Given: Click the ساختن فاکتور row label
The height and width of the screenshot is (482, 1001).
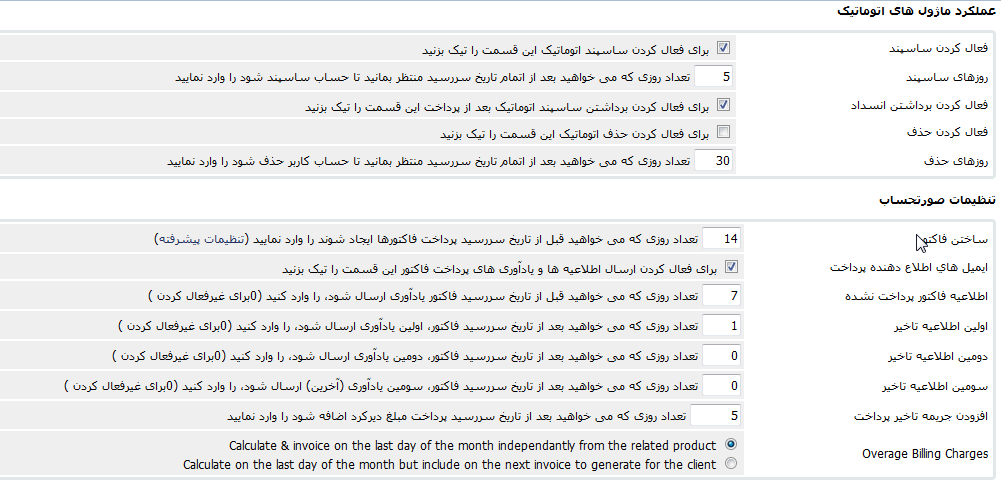Looking at the screenshot, I should coord(950,239).
